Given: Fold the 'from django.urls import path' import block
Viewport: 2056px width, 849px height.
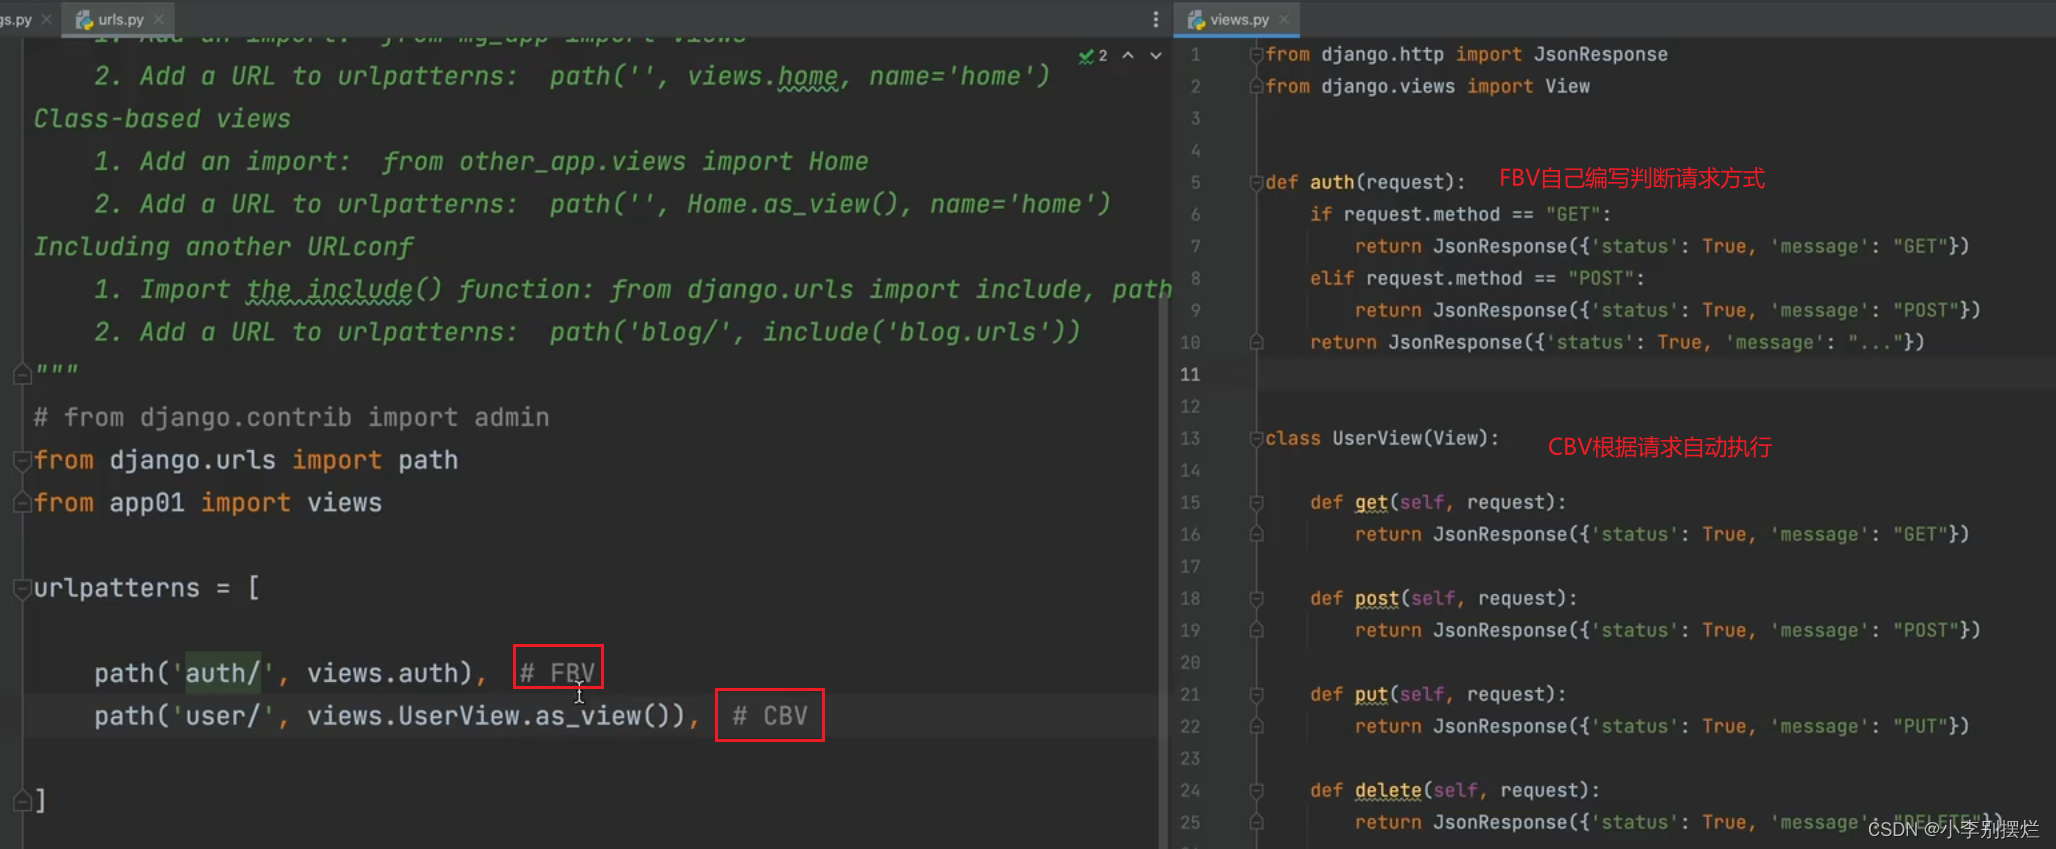Looking at the screenshot, I should [x=22, y=460].
